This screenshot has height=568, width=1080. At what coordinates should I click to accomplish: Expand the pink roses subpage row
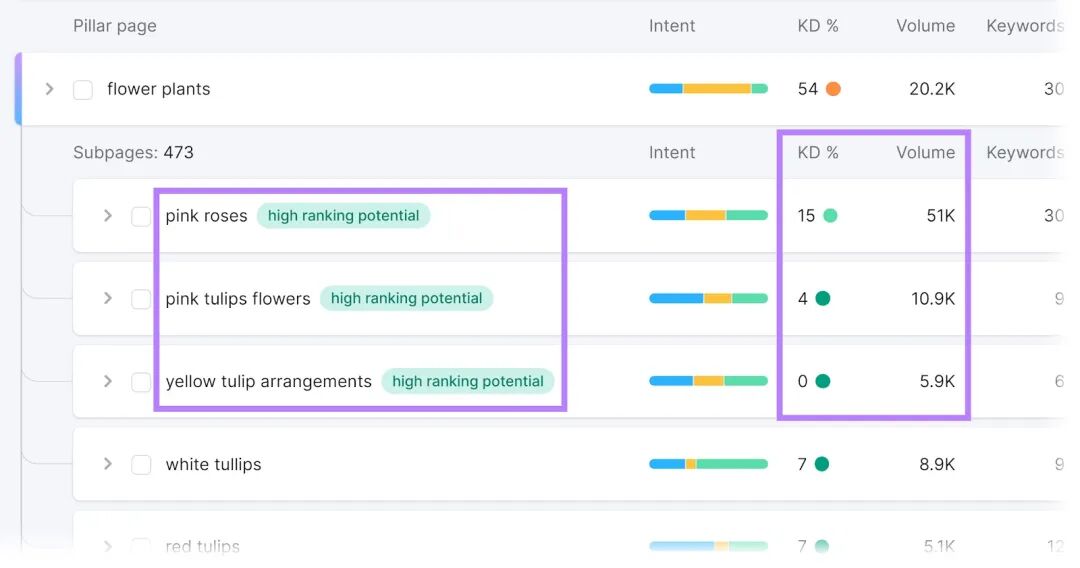[107, 215]
